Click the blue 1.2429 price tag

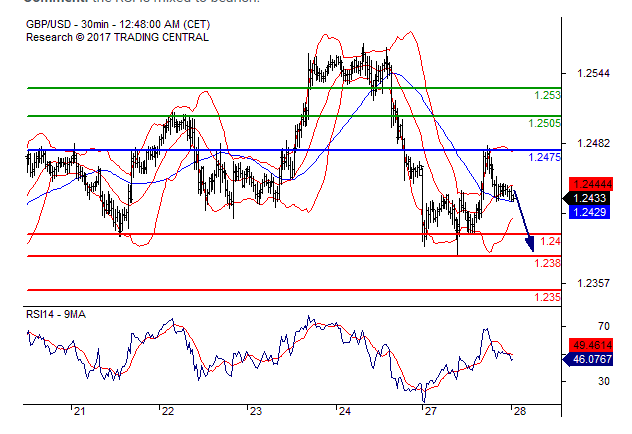pyautogui.click(x=590, y=212)
